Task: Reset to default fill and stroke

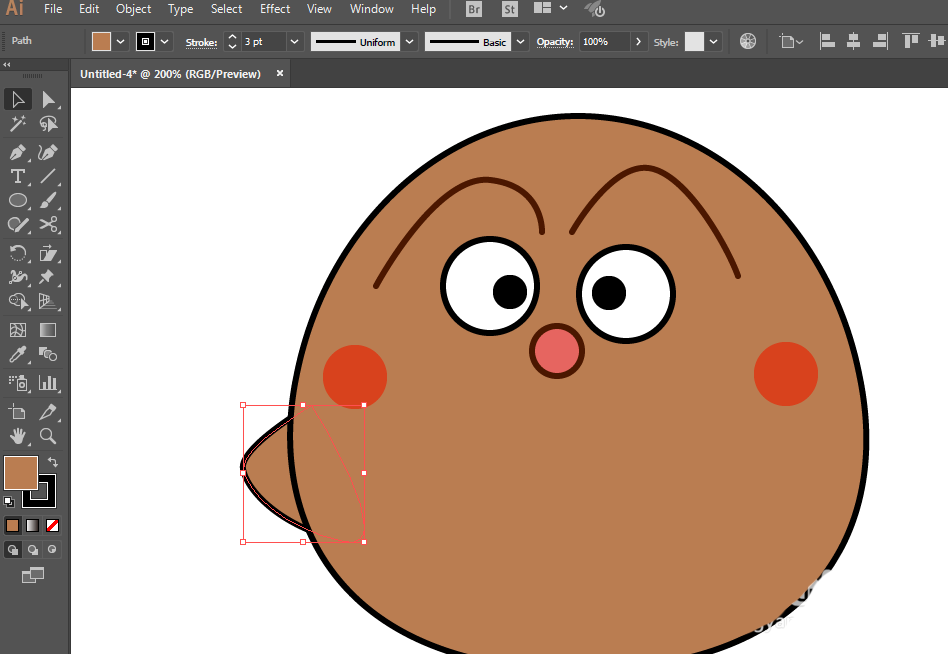Action: [x=9, y=501]
